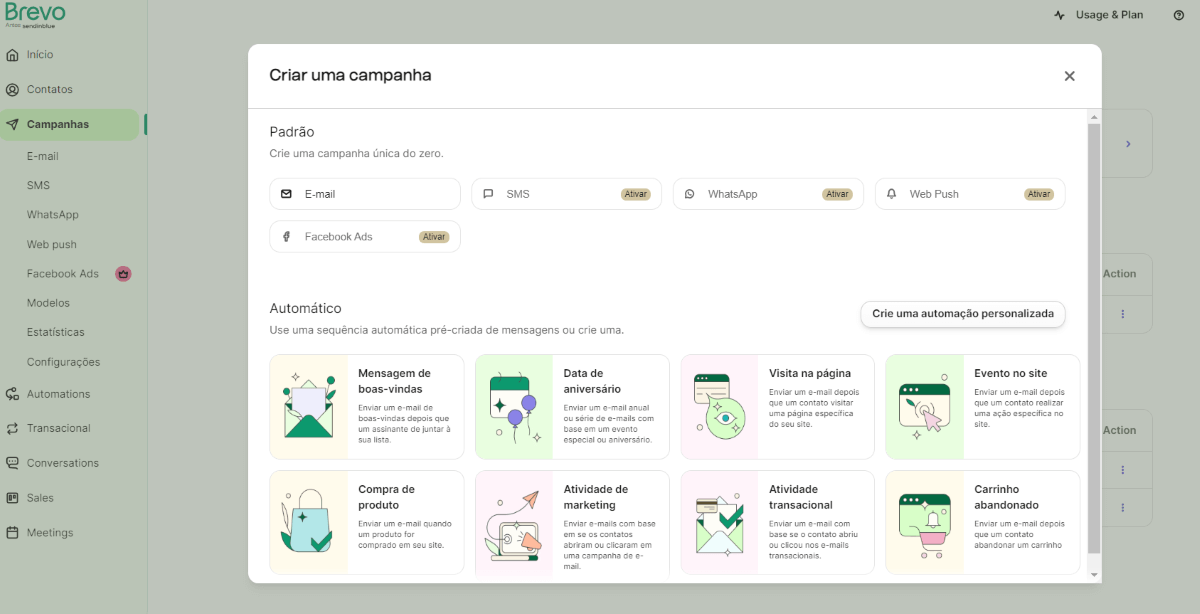Click the Usage & Plan pulse icon
1200x614 pixels.
[1060, 15]
